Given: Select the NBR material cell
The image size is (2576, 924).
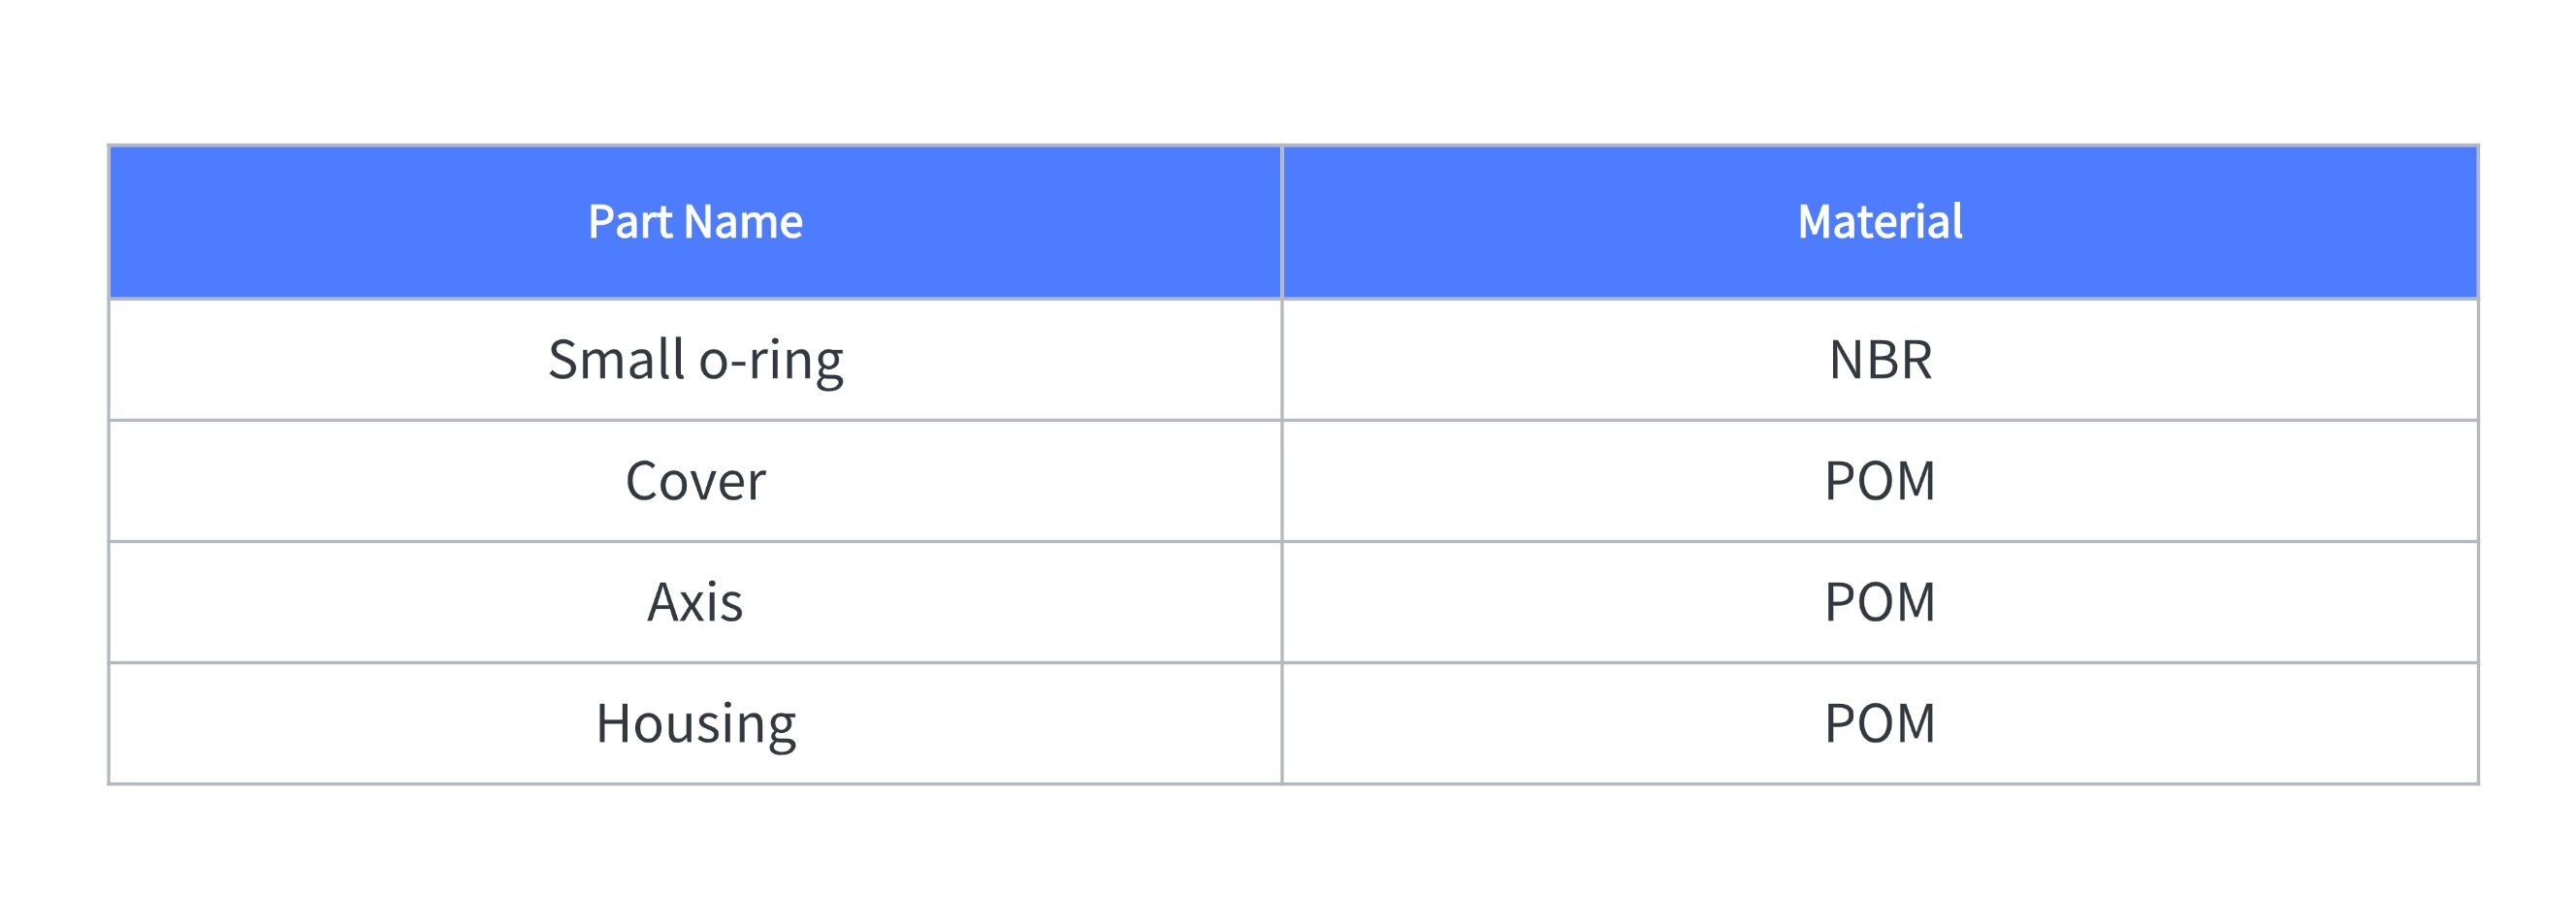Looking at the screenshot, I should pos(1880,360).
